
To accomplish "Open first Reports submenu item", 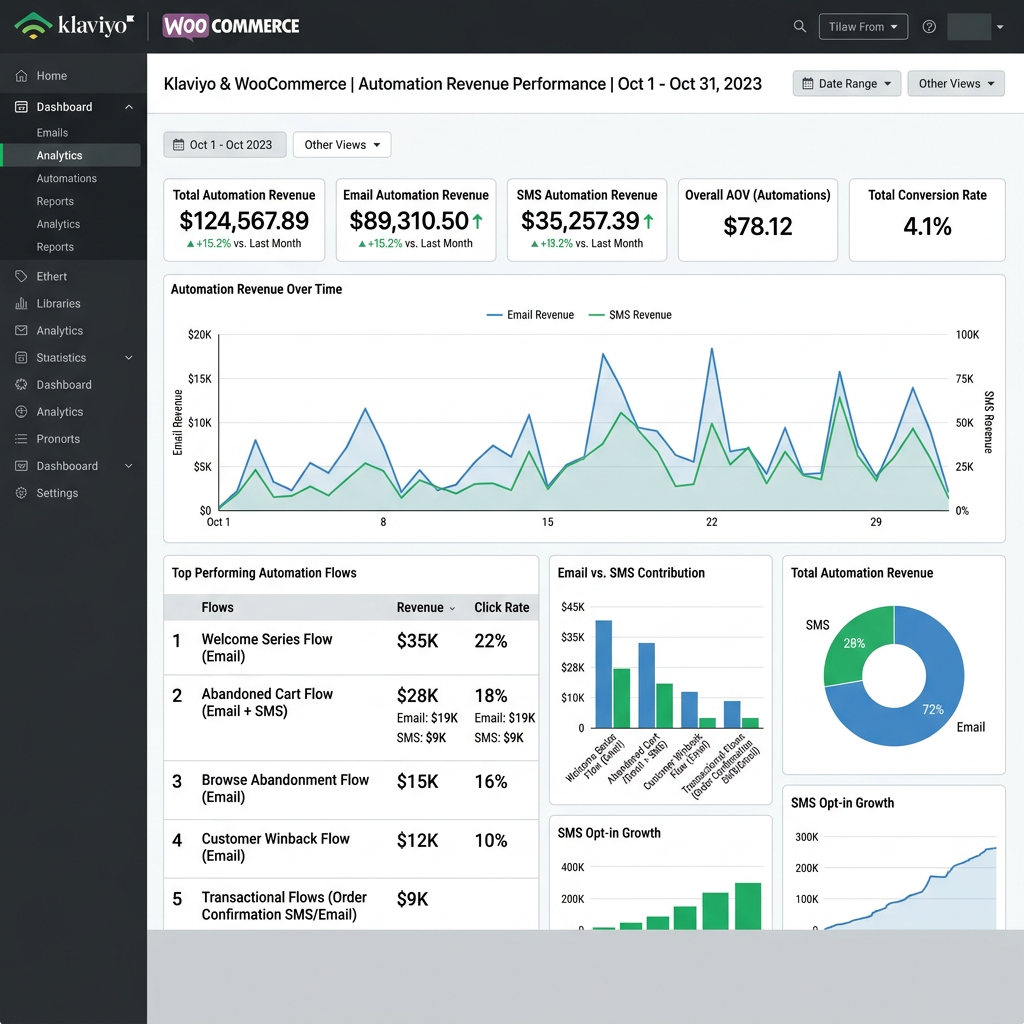I will [55, 201].
